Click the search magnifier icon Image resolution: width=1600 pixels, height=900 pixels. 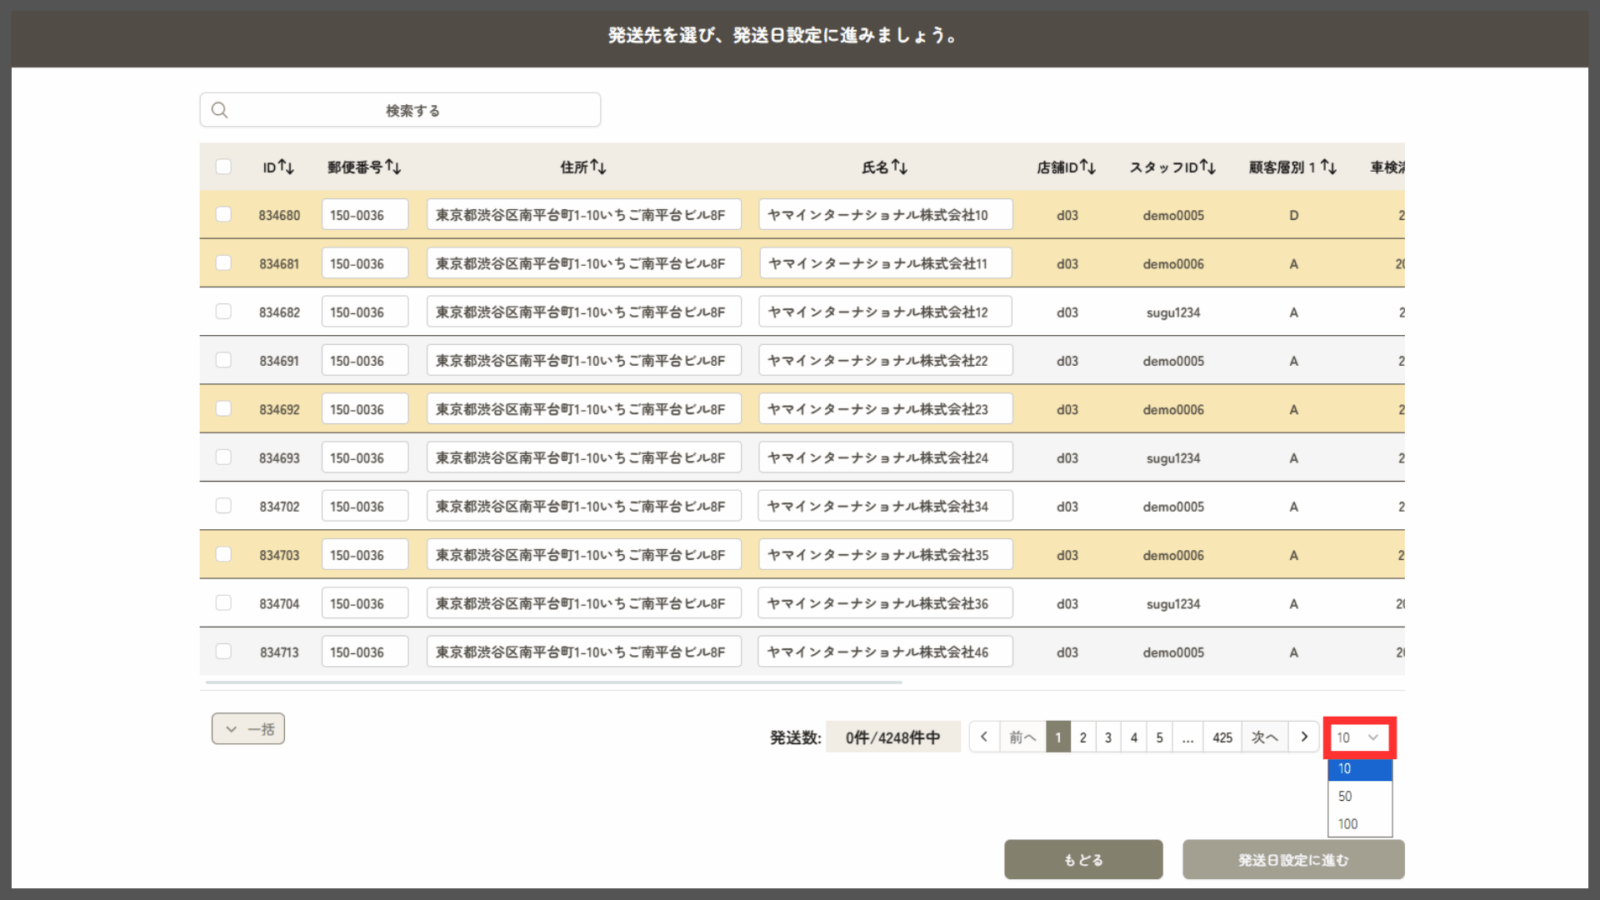point(220,110)
